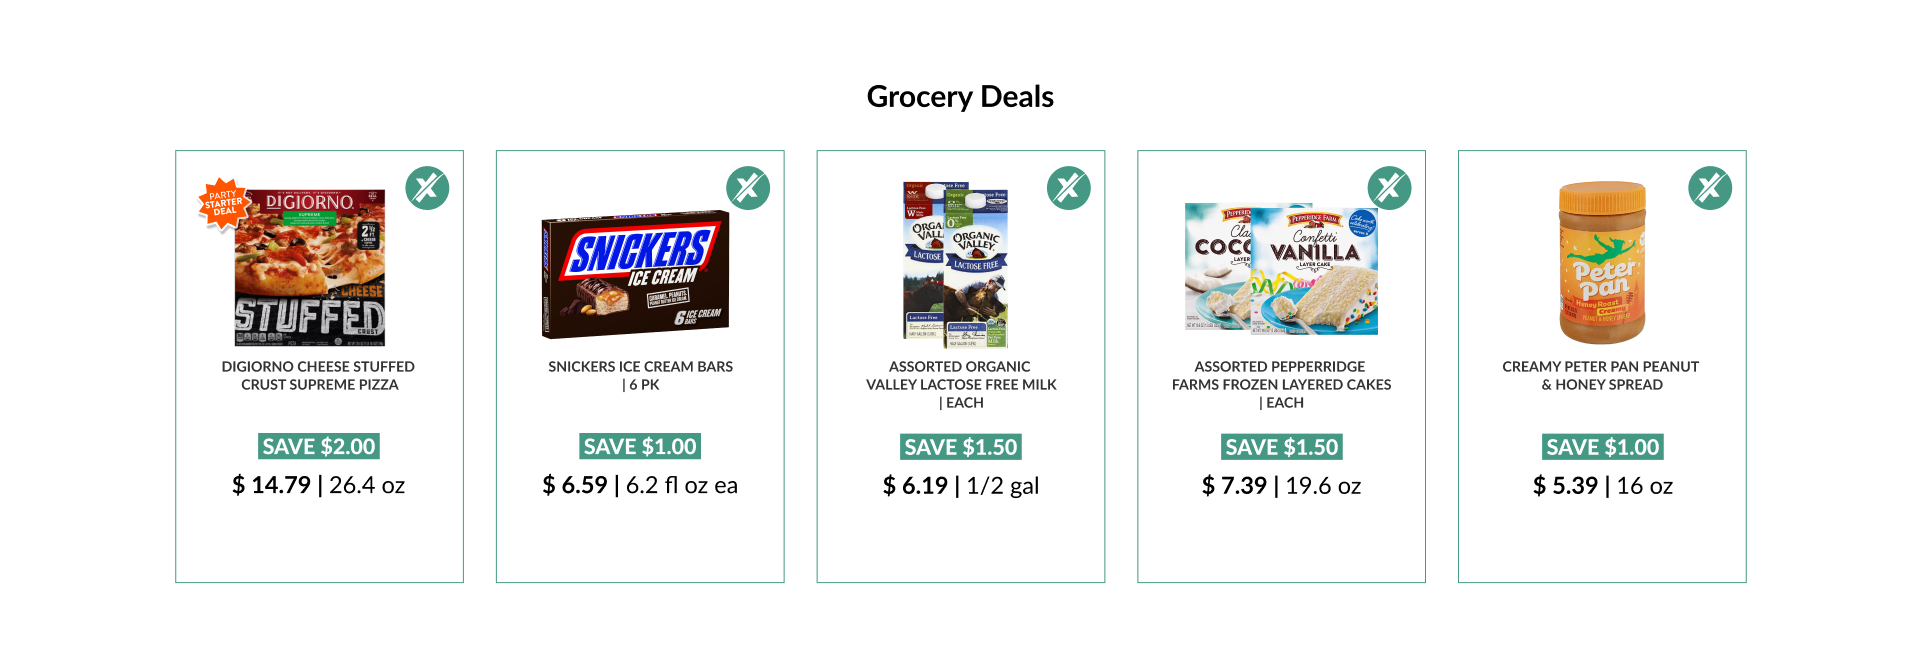View the Organic Valley milk cartons image

click(x=956, y=265)
